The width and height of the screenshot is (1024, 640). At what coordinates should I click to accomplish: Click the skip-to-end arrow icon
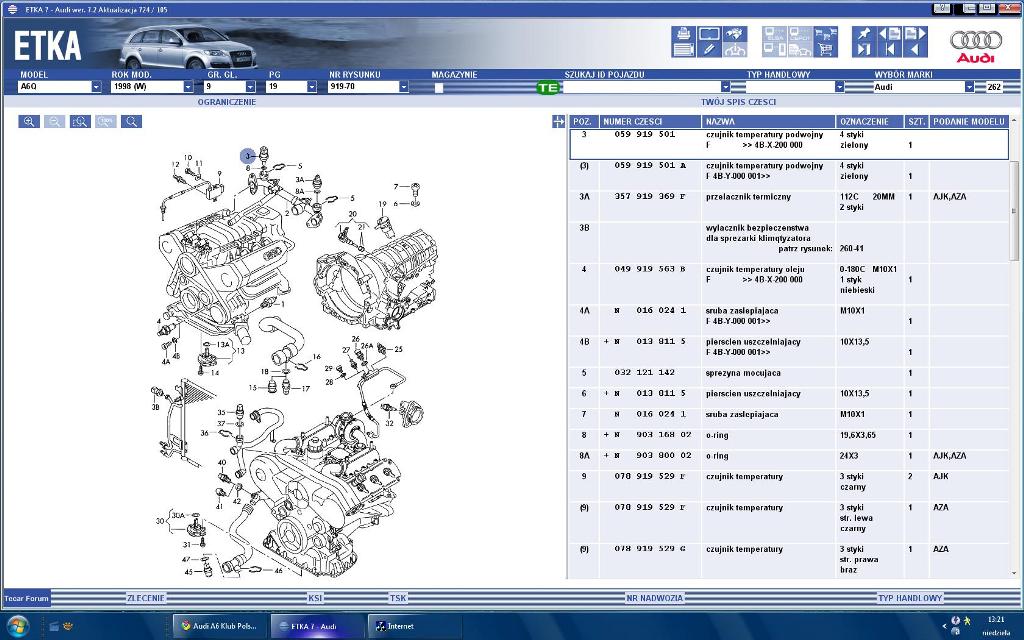[x=864, y=50]
